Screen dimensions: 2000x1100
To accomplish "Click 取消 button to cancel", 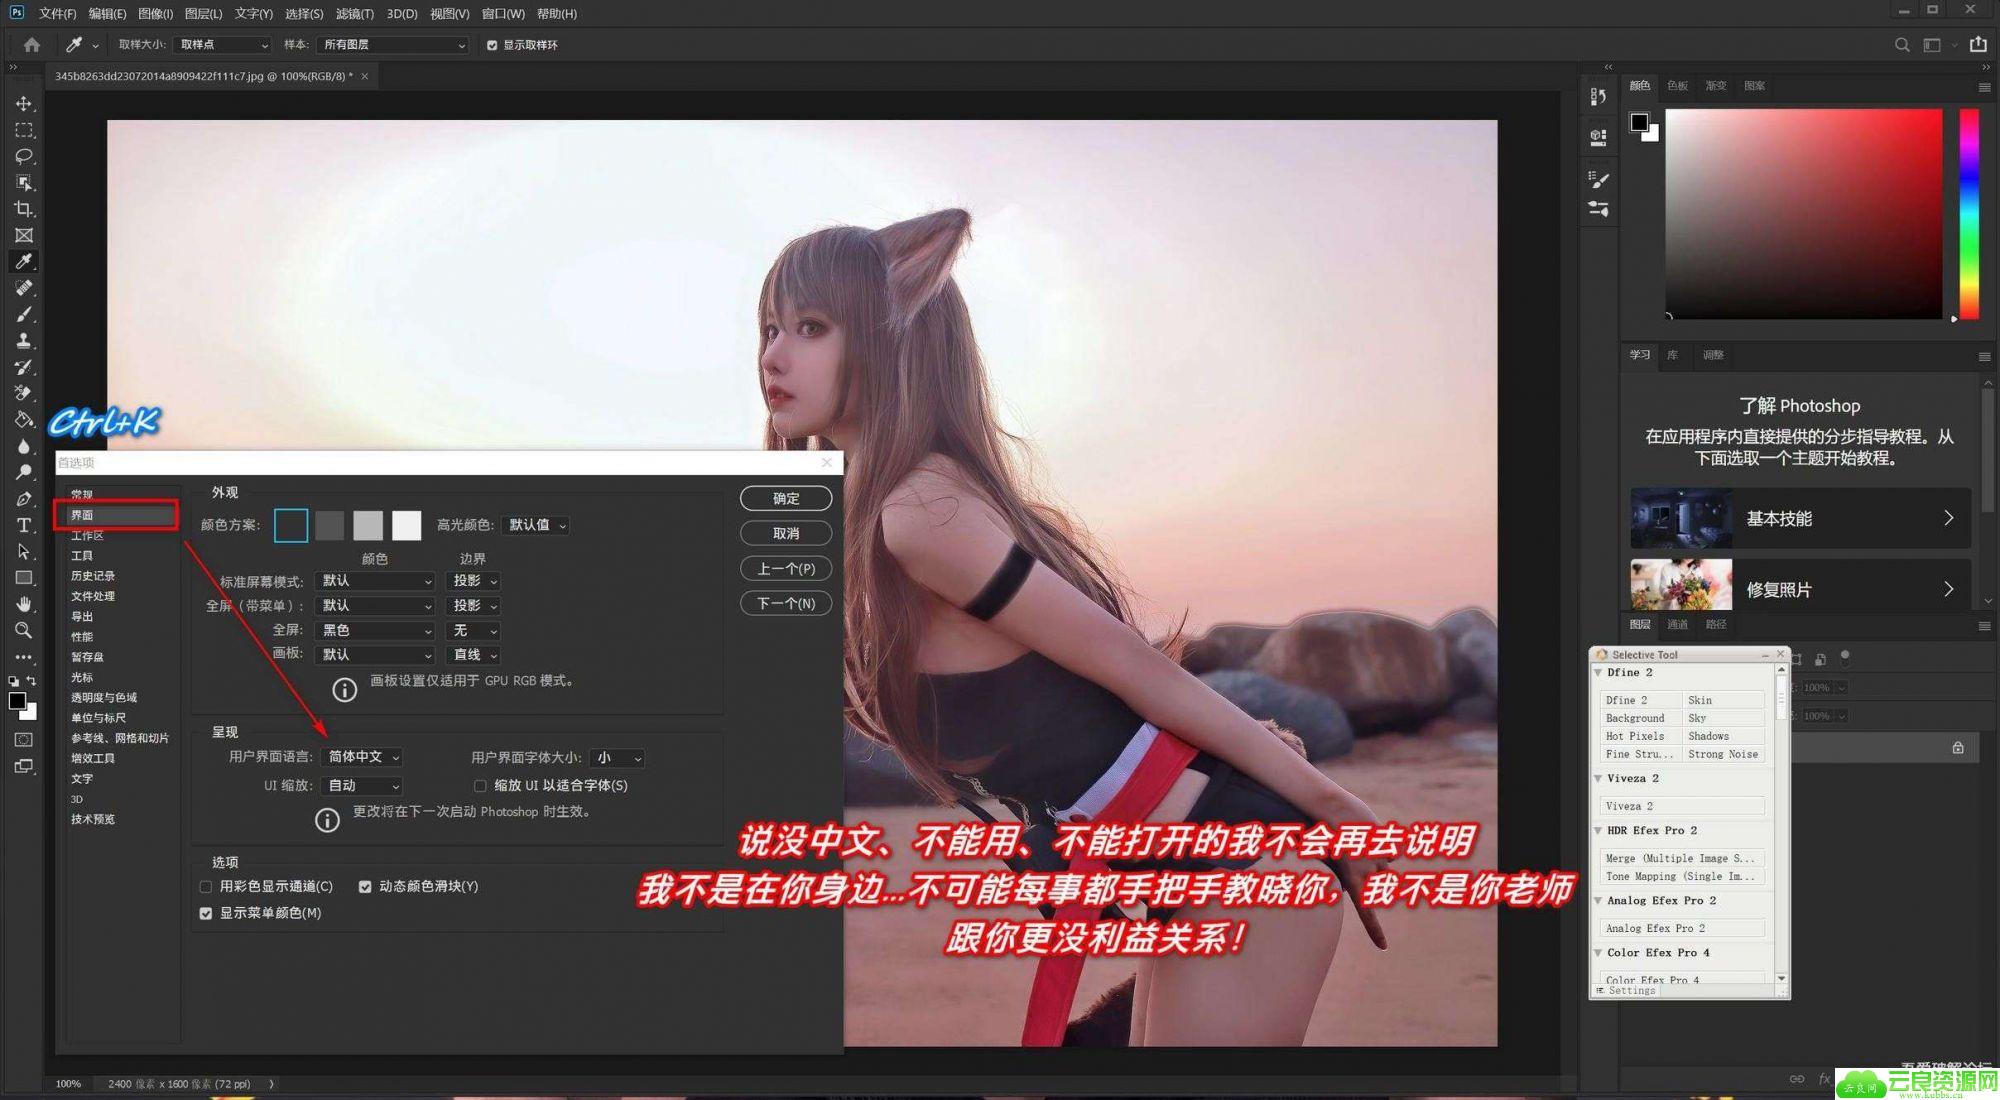I will coord(787,534).
